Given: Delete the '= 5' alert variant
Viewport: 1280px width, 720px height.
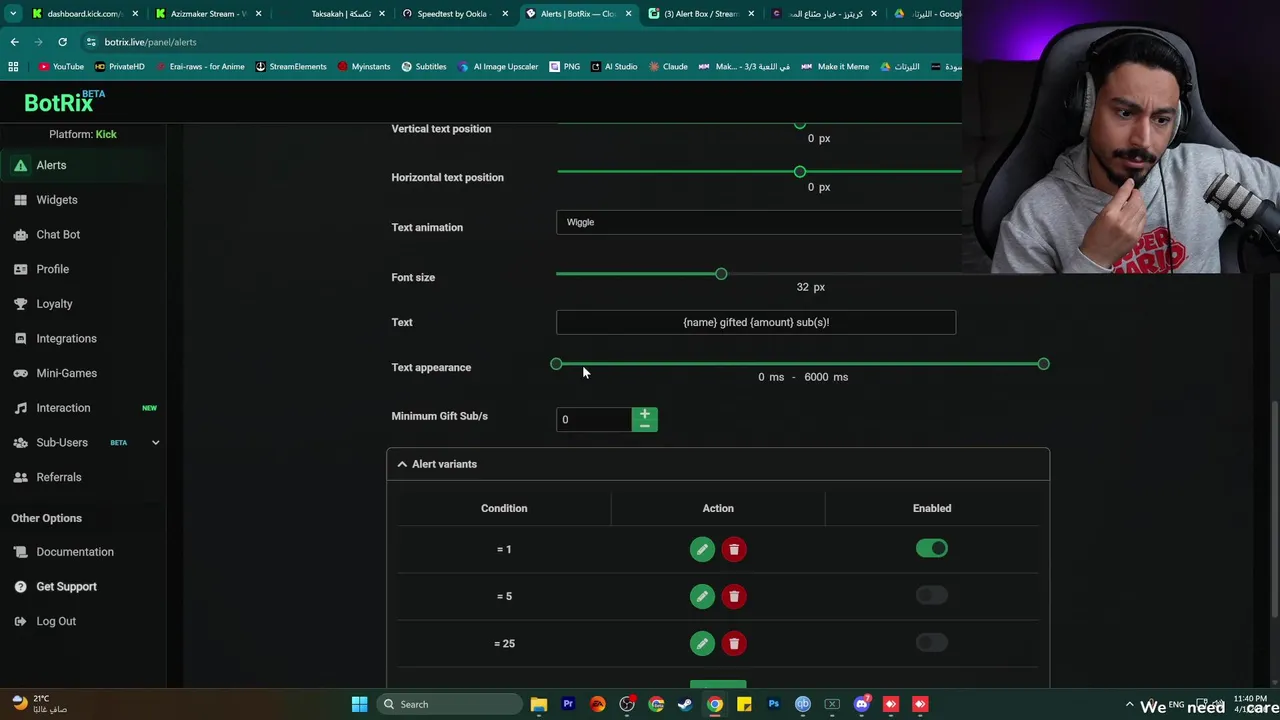Looking at the screenshot, I should click(x=734, y=596).
